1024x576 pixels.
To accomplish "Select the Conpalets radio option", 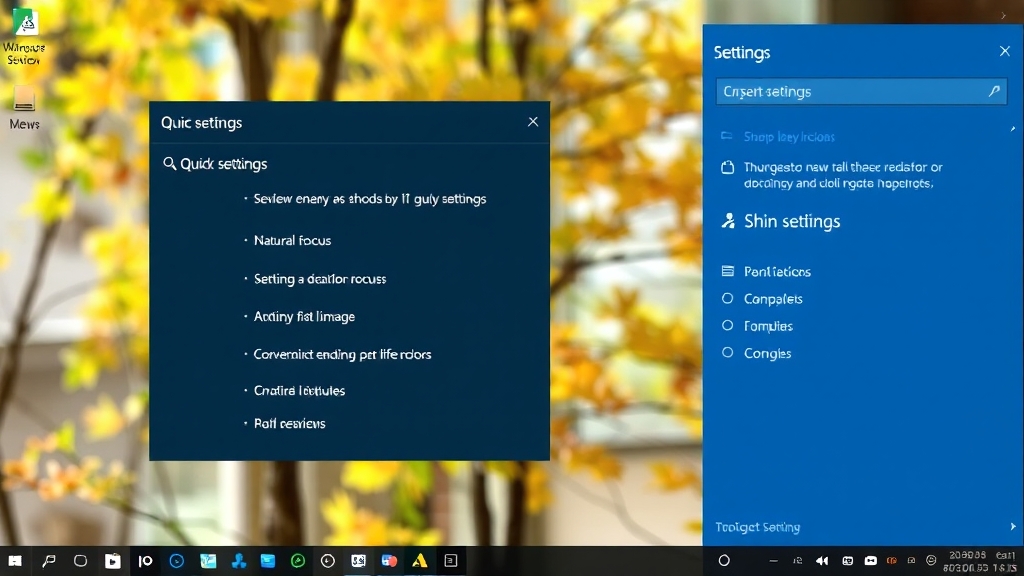I will tap(727, 299).
